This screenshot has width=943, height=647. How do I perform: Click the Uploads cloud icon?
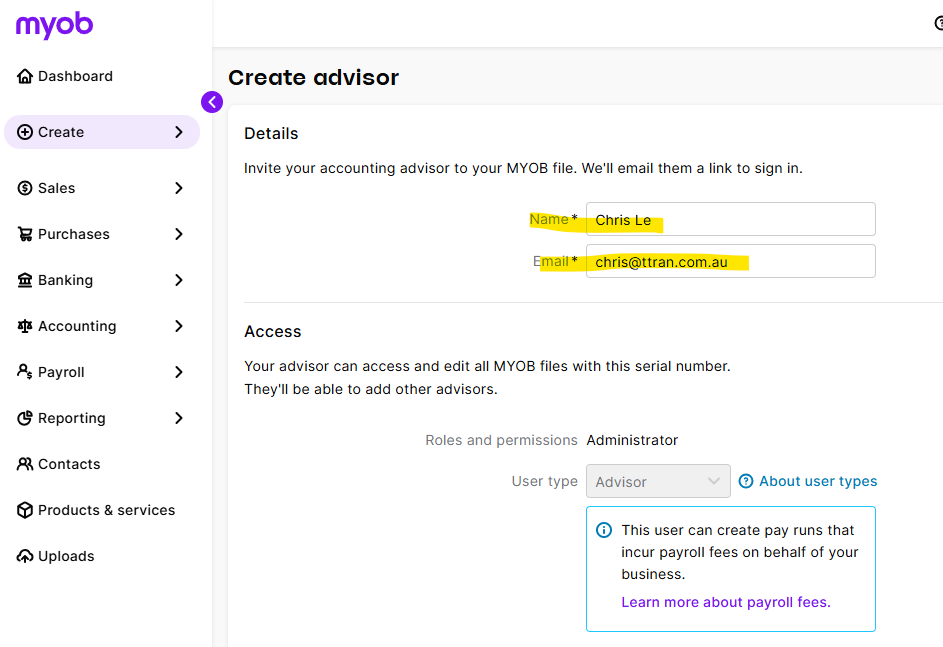pyautogui.click(x=25, y=556)
